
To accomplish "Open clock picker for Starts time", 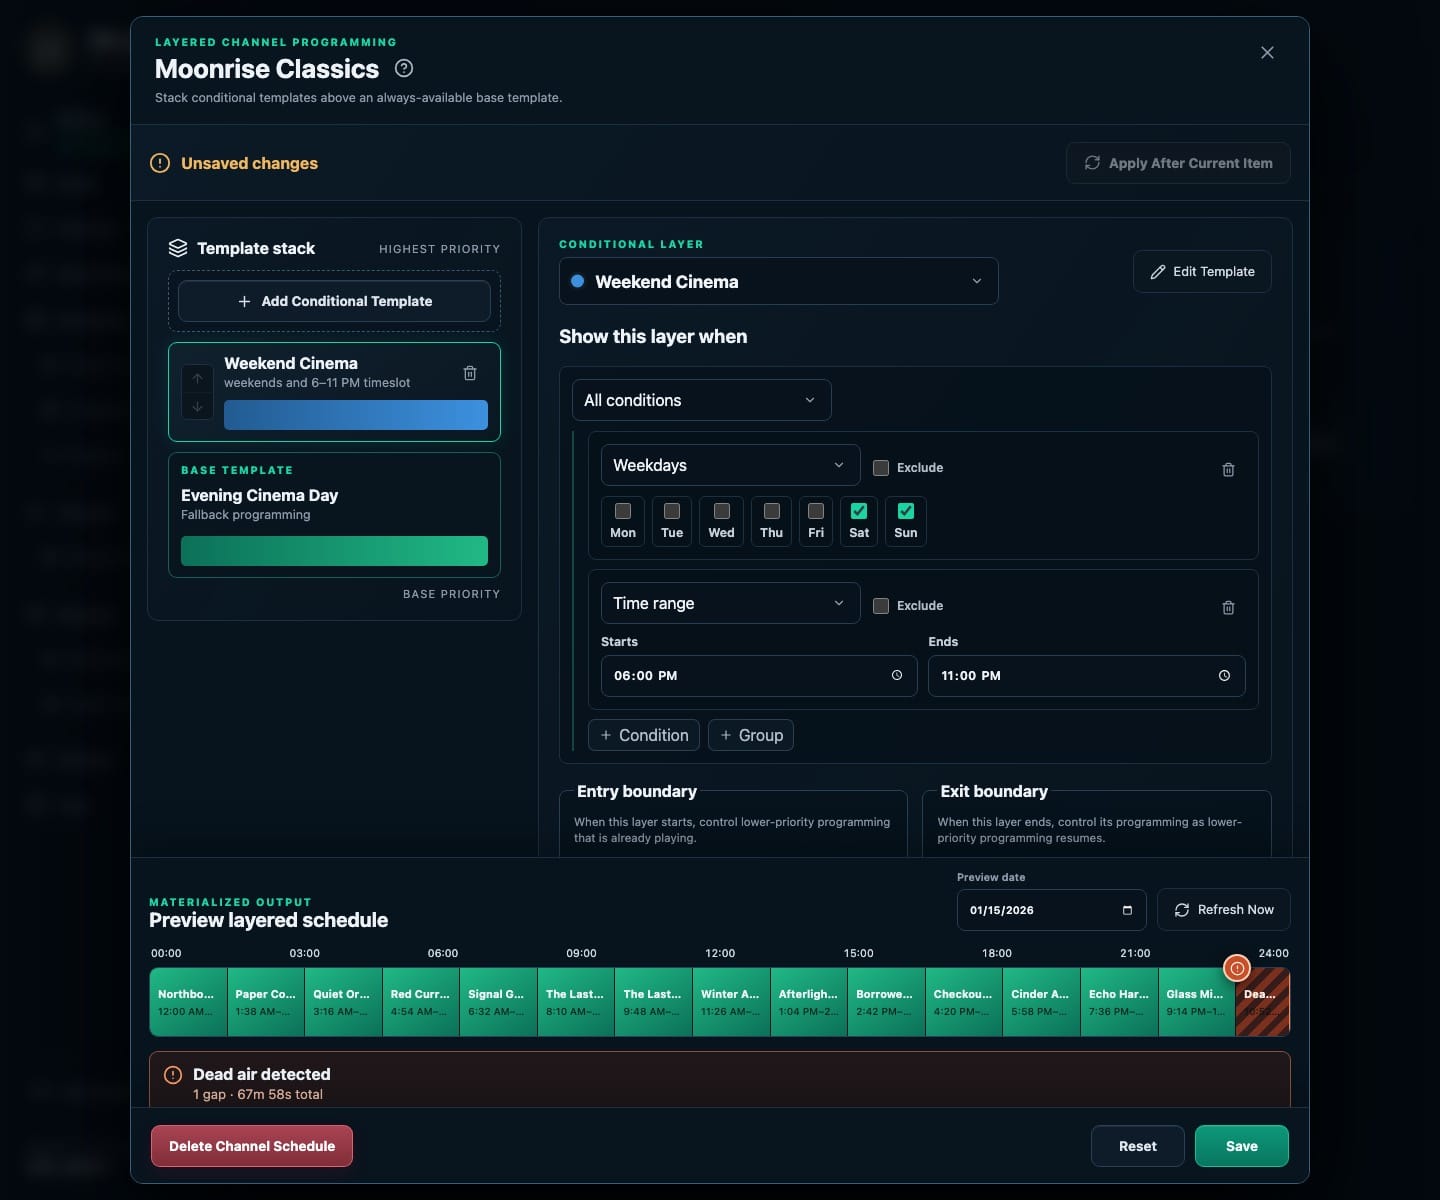I will click(x=897, y=675).
